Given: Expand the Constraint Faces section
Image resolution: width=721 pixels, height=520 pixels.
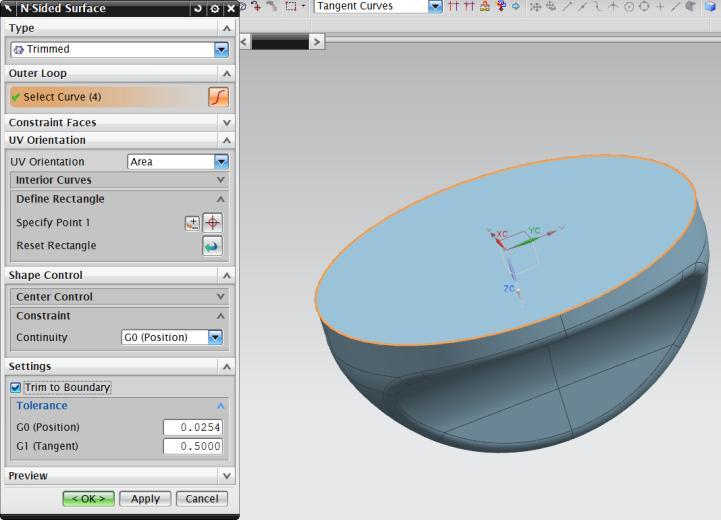Looking at the screenshot, I should click(x=226, y=123).
